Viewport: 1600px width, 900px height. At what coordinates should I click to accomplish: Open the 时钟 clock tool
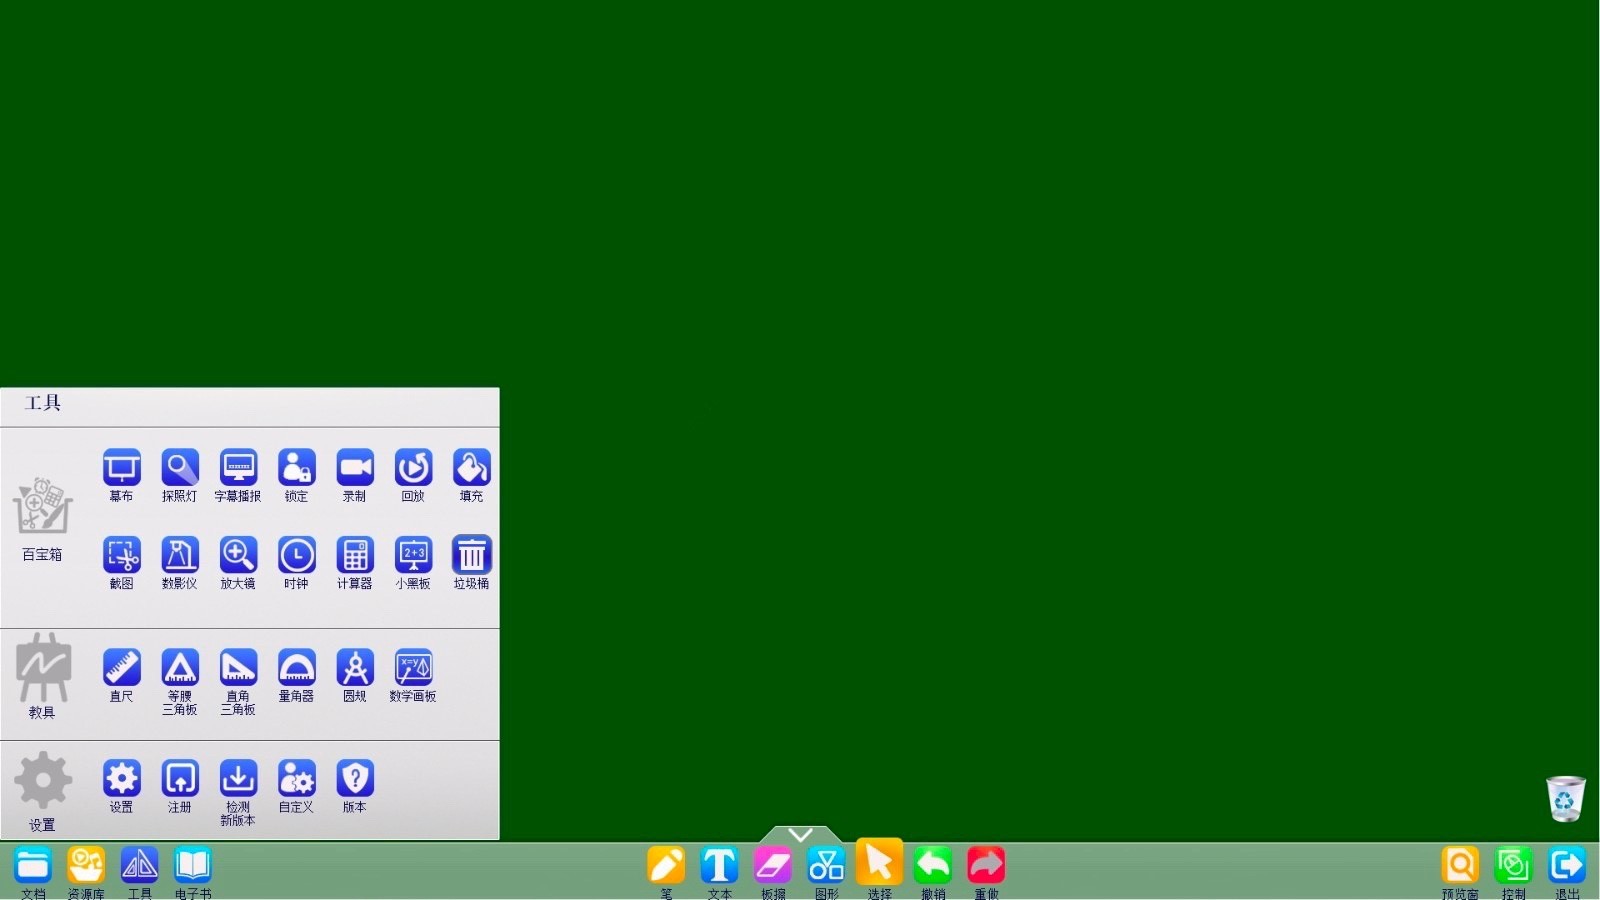[297, 555]
